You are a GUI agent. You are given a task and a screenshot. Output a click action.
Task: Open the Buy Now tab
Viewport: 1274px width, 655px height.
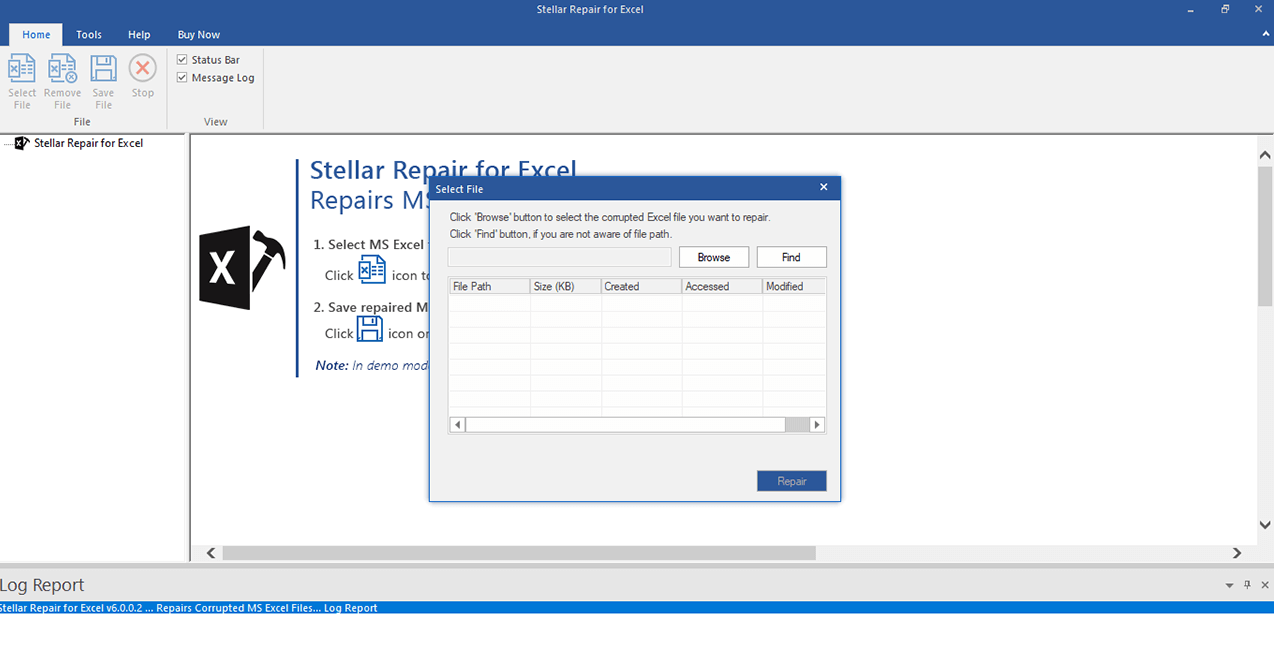click(199, 35)
